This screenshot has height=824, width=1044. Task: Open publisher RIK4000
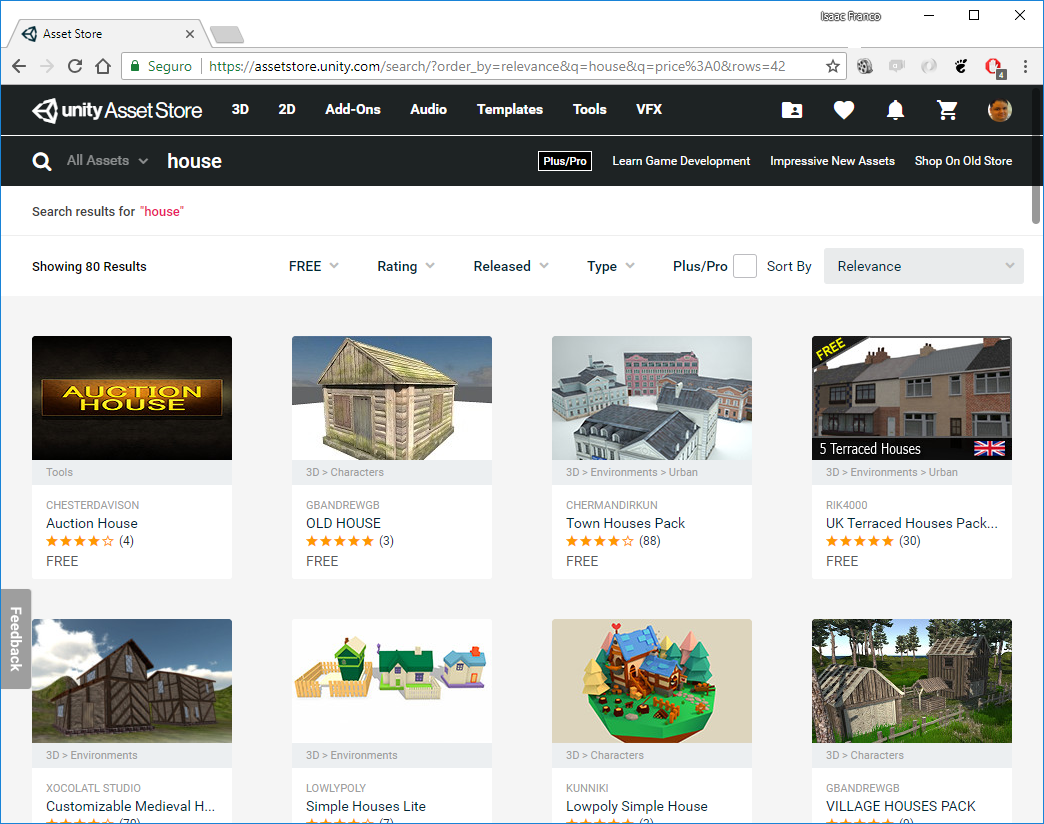[846, 505]
